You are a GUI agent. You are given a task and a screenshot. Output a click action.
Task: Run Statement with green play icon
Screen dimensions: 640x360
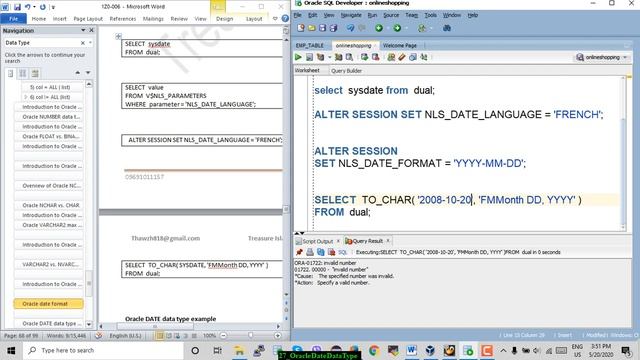298,57
